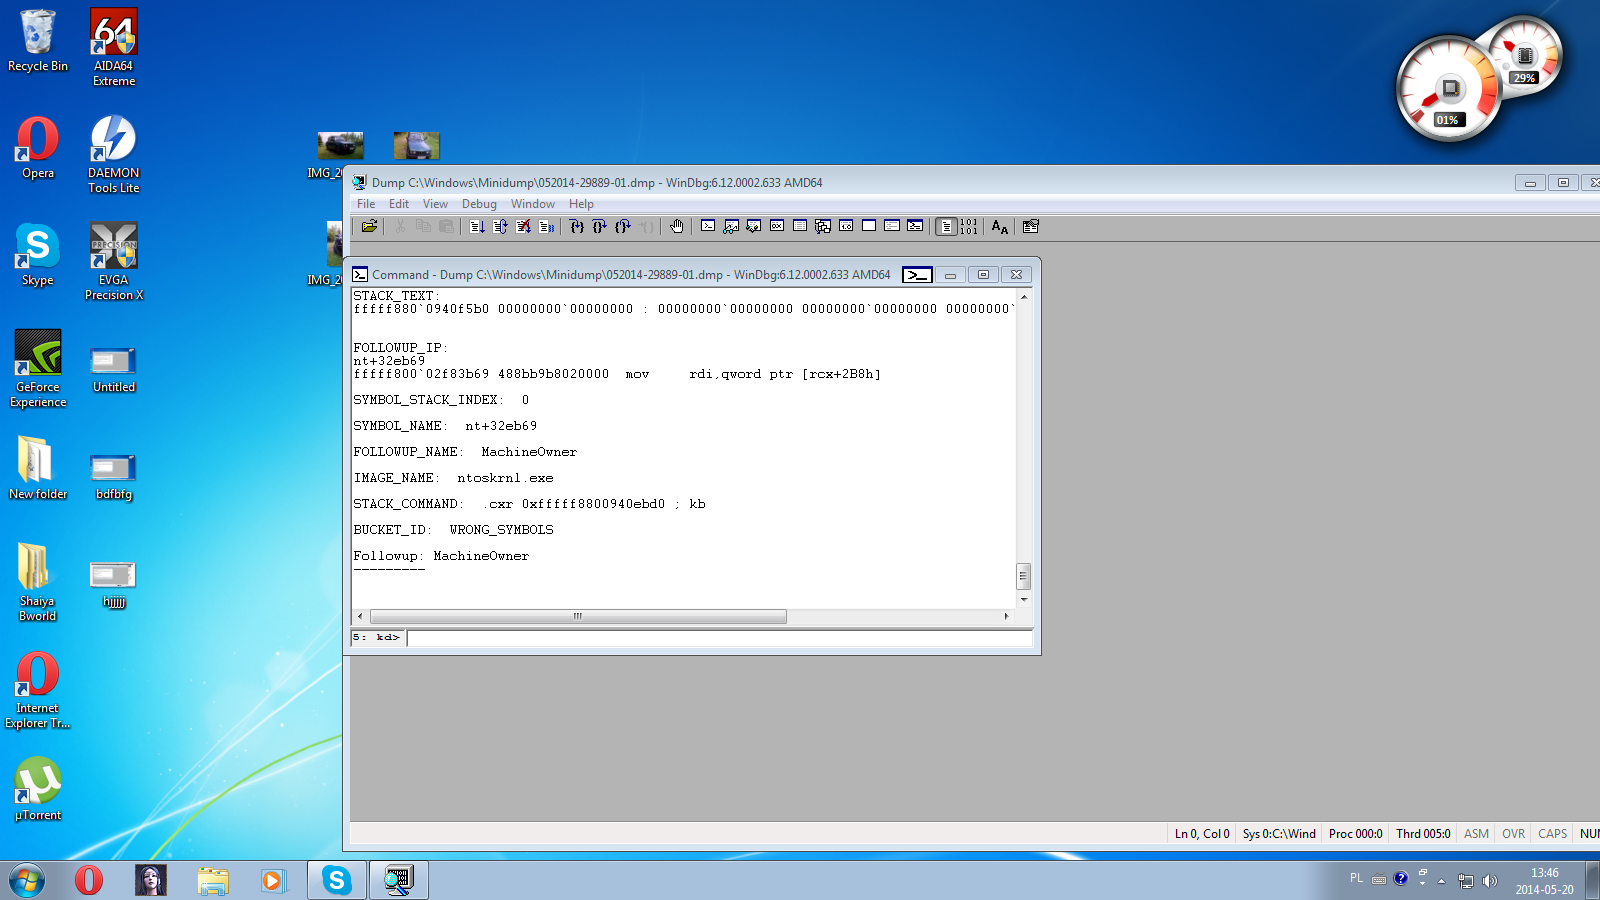Open the Watch window toolbar icon
This screenshot has height=900, width=1600.
coord(731,227)
